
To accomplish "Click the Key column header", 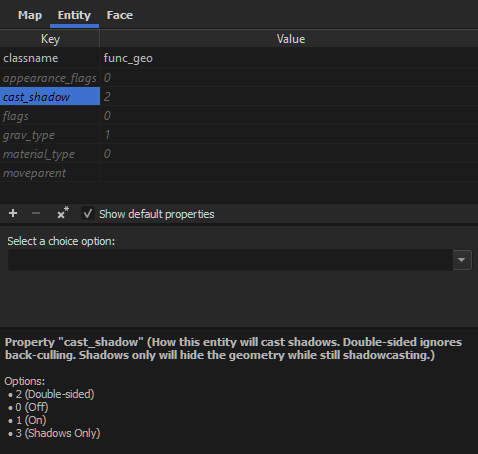I will (50, 39).
